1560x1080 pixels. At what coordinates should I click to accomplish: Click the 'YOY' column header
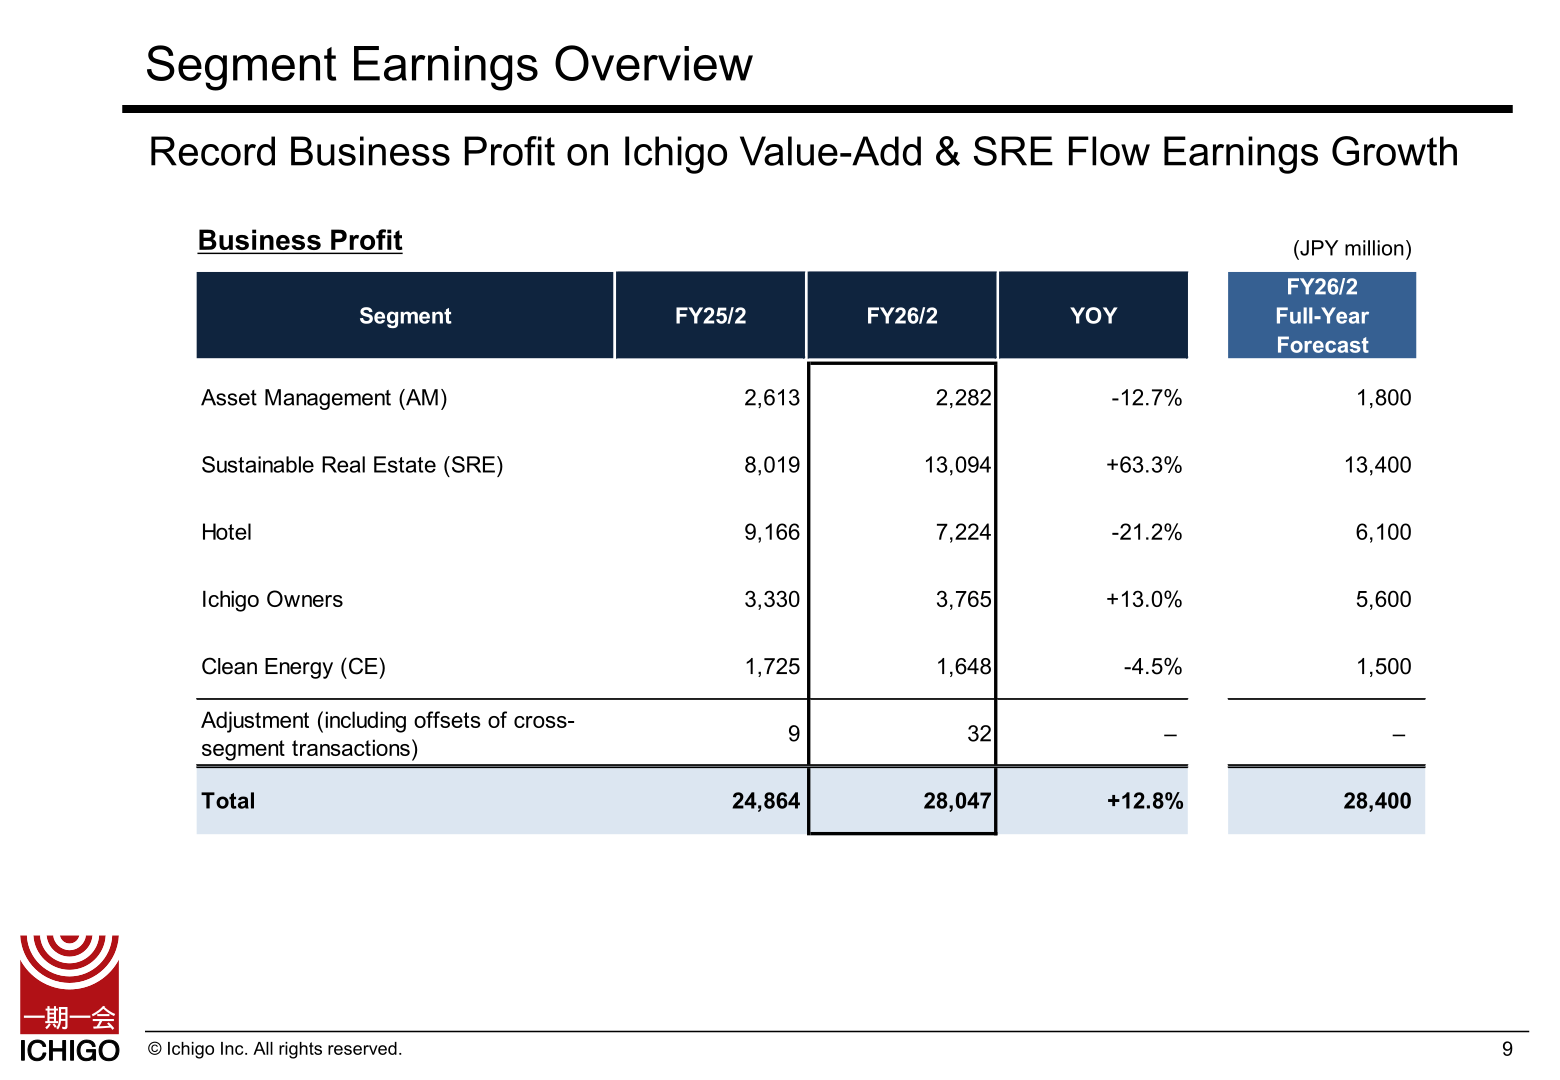pos(1093,315)
